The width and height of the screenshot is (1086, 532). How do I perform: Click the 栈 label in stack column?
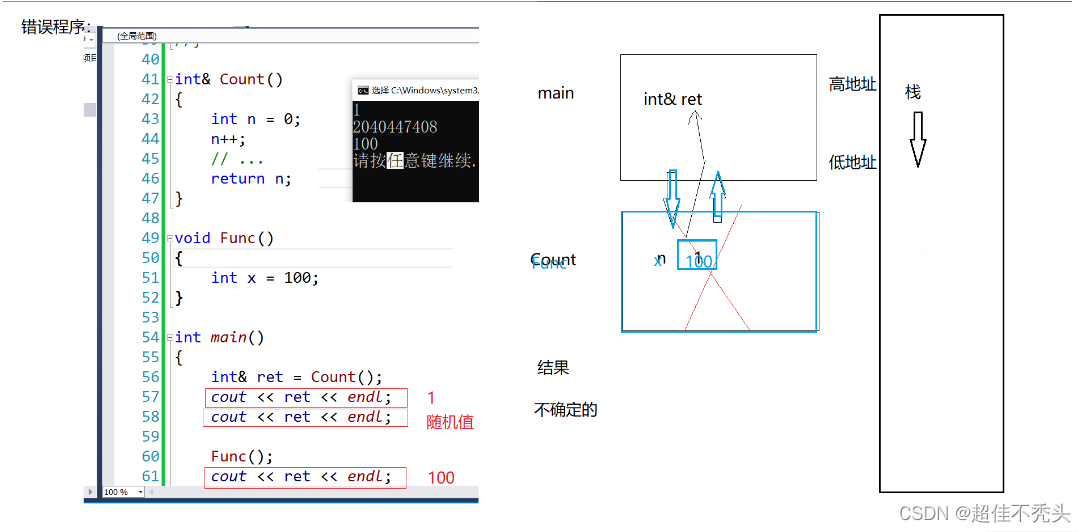pyautogui.click(x=913, y=92)
